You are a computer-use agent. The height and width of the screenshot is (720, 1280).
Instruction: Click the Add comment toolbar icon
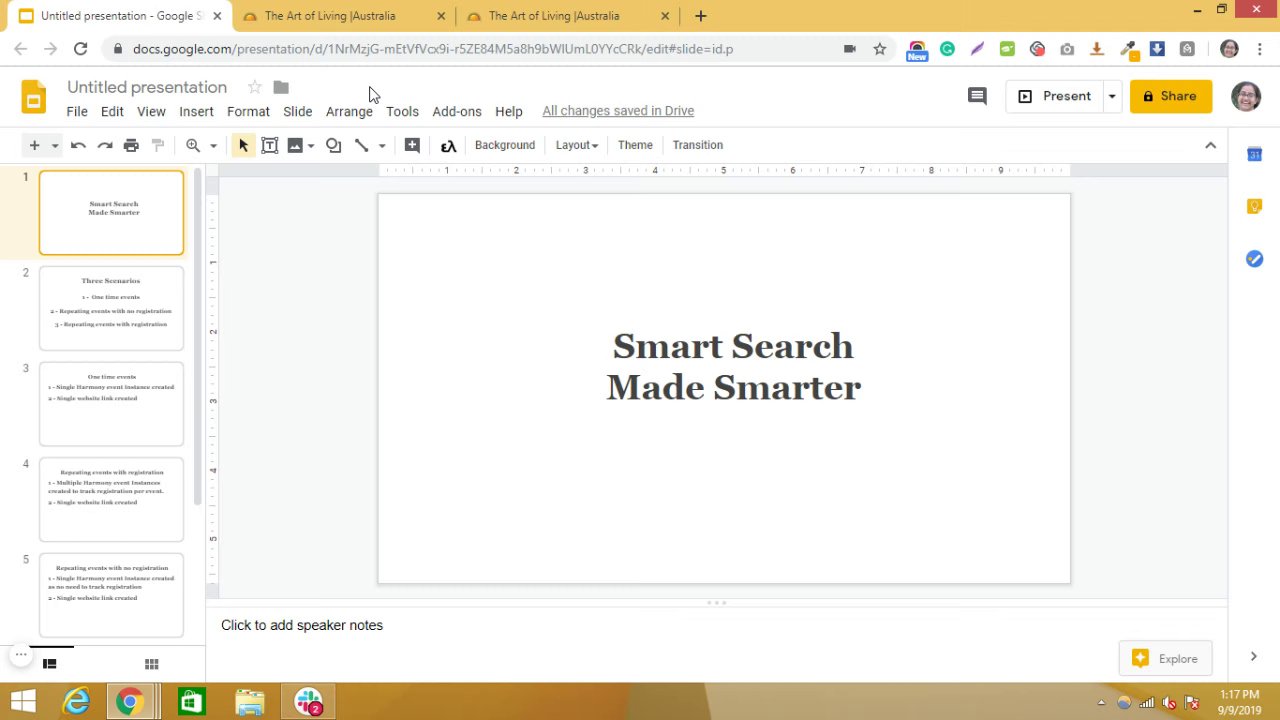coord(412,145)
